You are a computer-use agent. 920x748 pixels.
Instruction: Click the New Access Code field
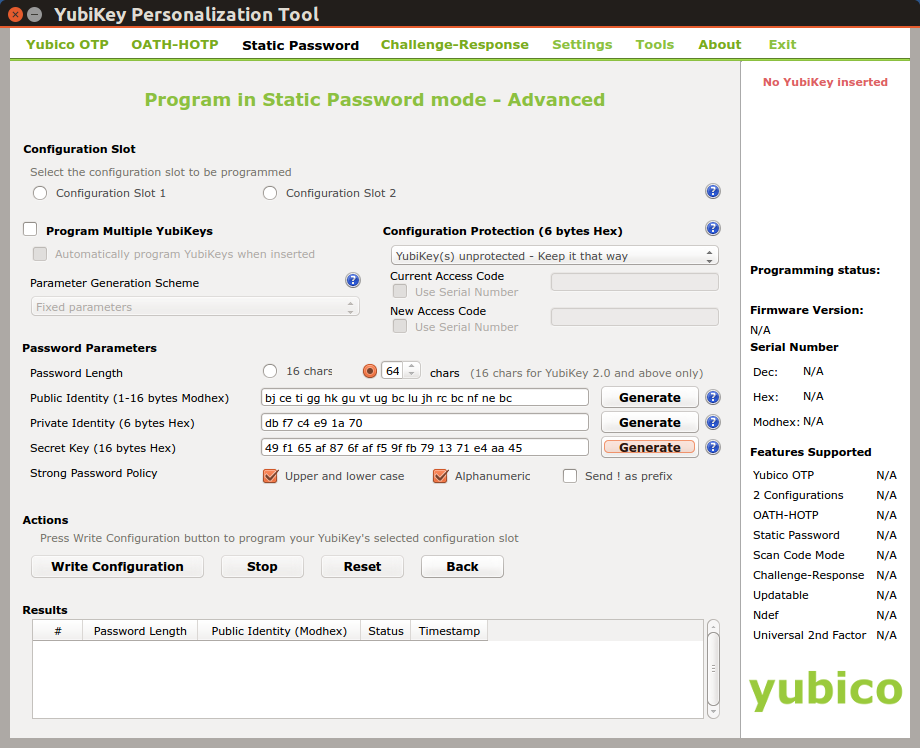tap(635, 317)
